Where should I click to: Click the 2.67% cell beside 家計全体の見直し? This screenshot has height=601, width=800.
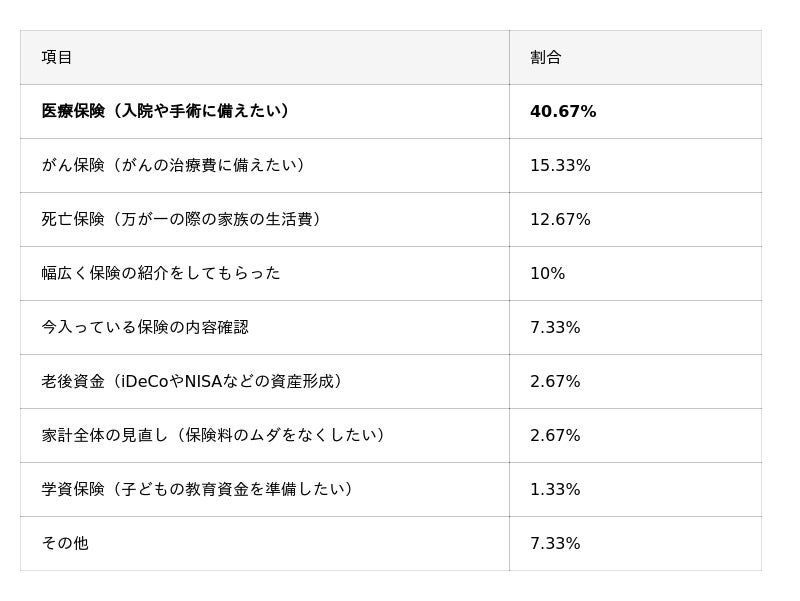tap(555, 435)
